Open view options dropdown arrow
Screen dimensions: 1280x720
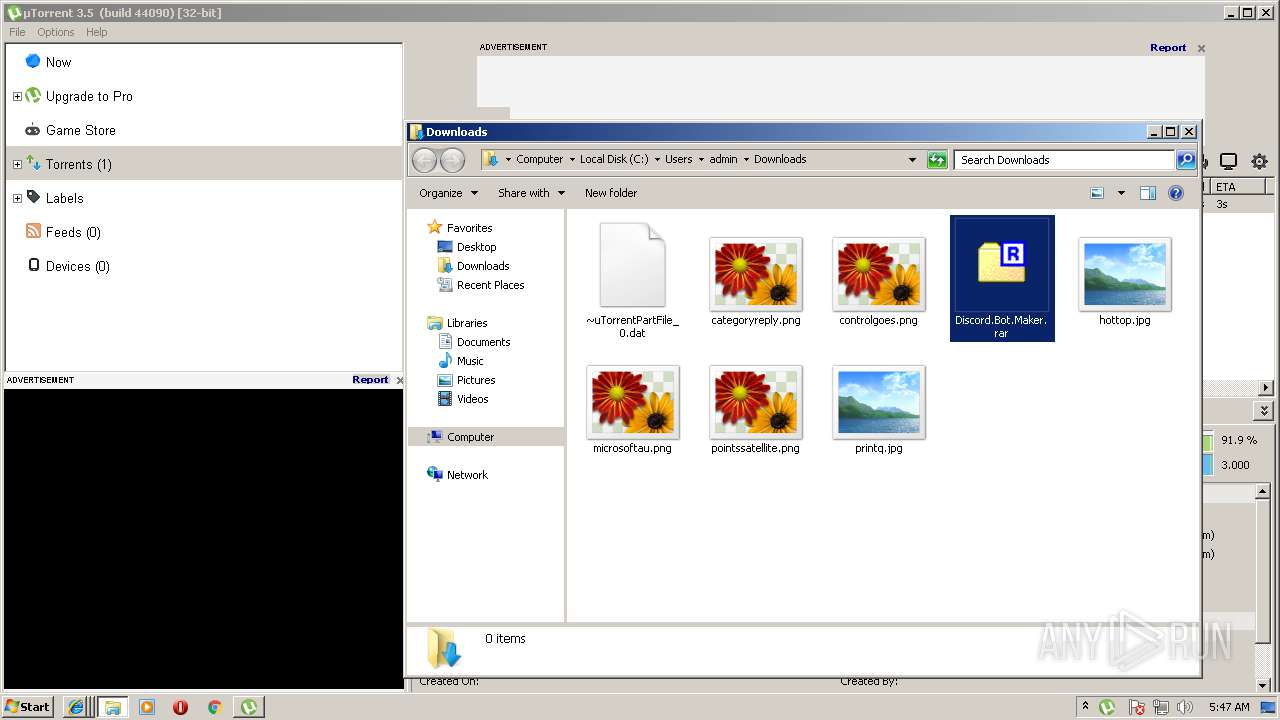[x=1121, y=193]
